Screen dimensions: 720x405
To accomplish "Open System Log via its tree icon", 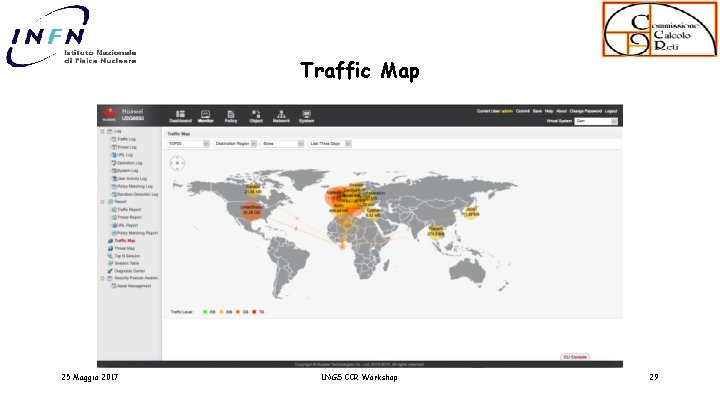I will (x=114, y=171).
